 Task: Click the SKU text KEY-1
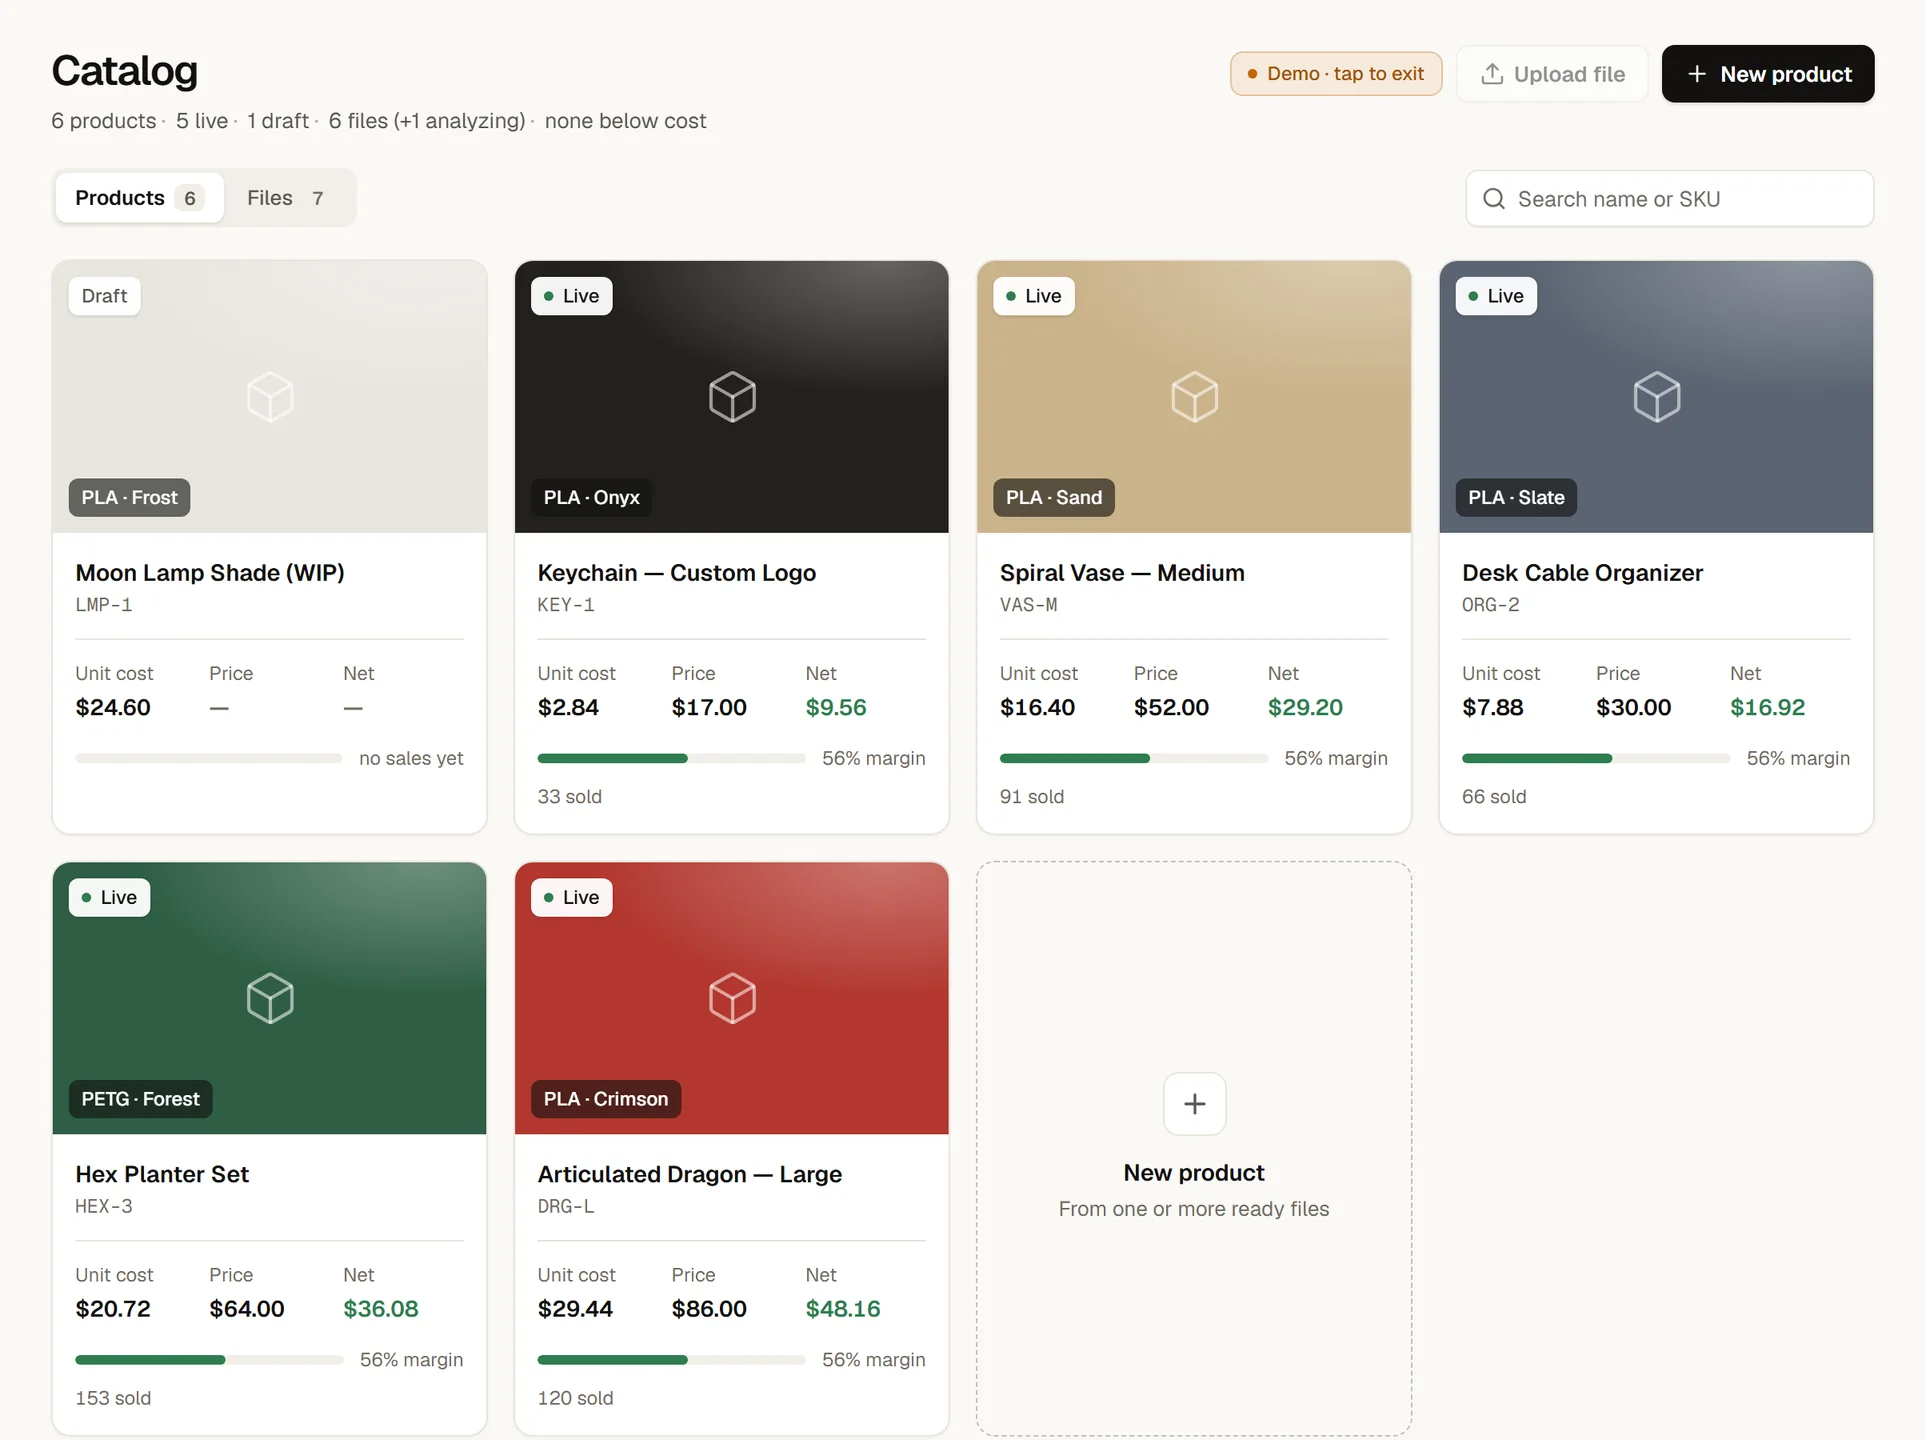pyautogui.click(x=566, y=605)
